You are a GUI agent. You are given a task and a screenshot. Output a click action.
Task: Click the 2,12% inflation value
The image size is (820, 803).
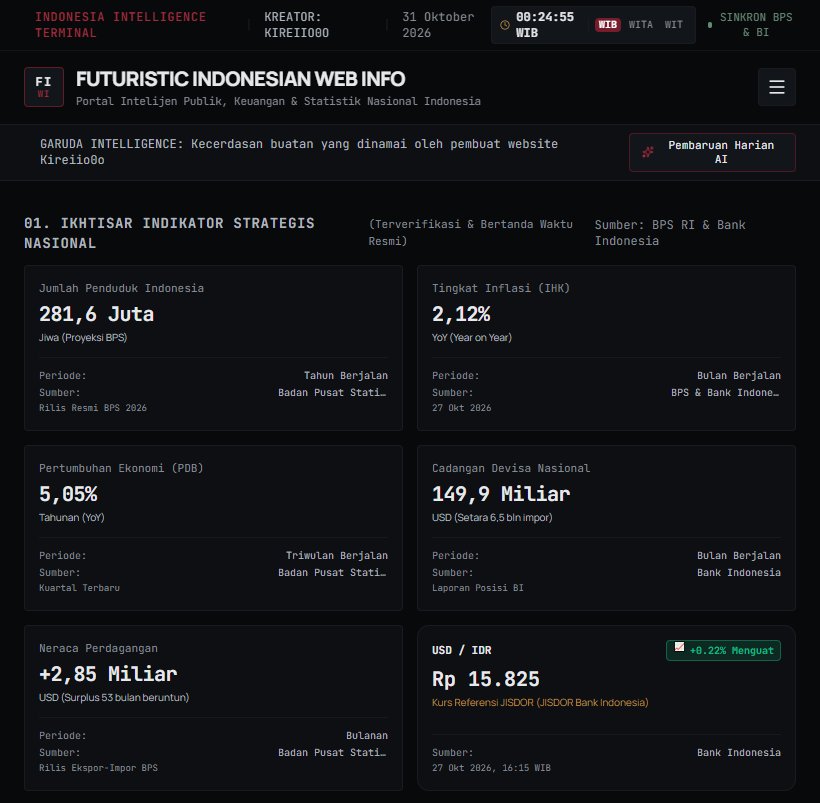point(461,314)
